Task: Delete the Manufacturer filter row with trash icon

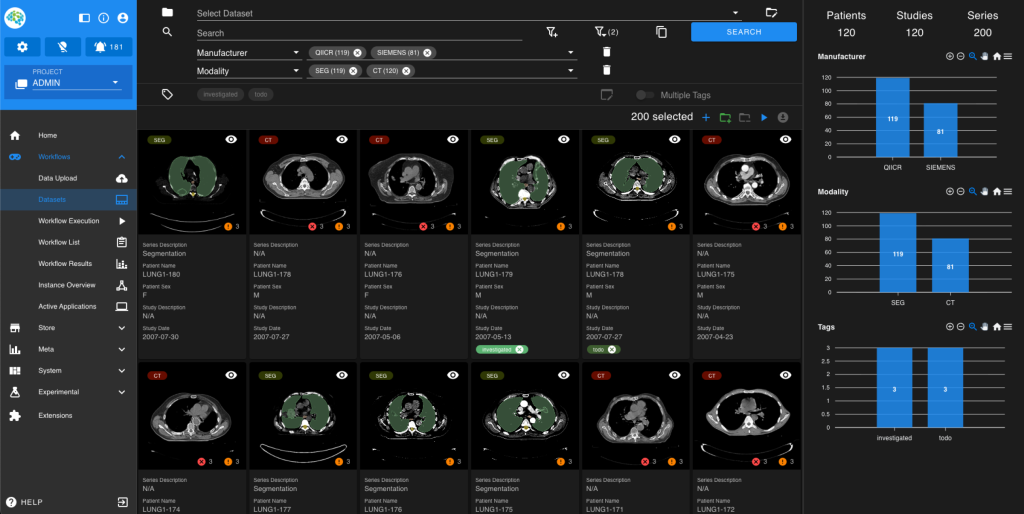Action: (606, 52)
